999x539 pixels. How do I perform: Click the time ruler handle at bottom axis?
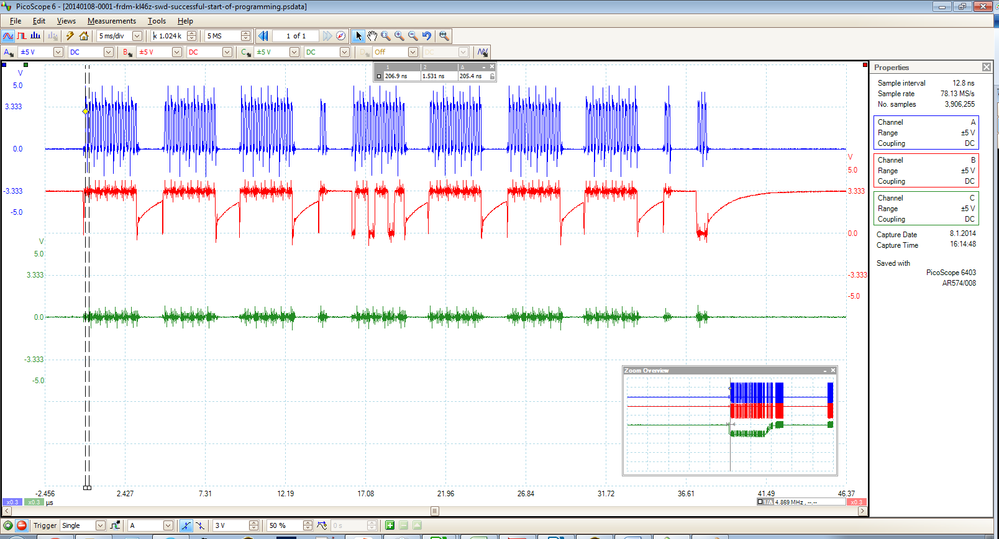click(x=87, y=487)
